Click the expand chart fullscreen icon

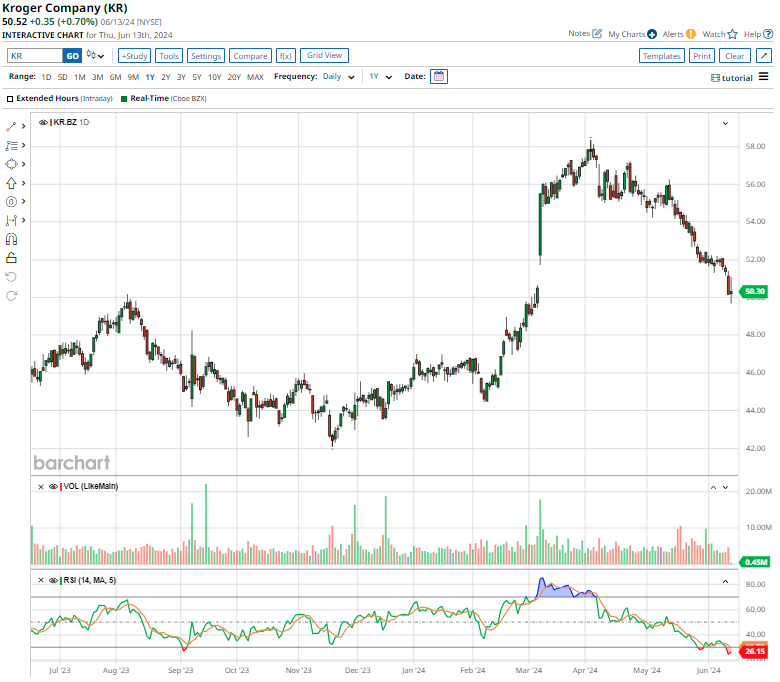pos(763,56)
